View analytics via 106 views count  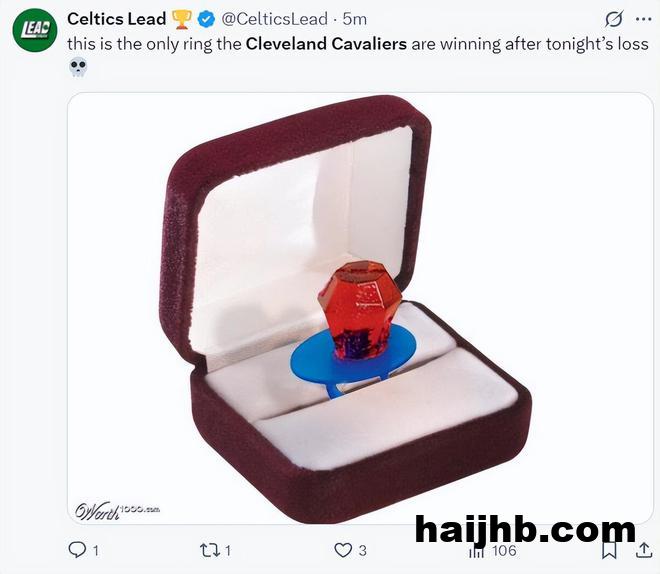tap(504, 550)
